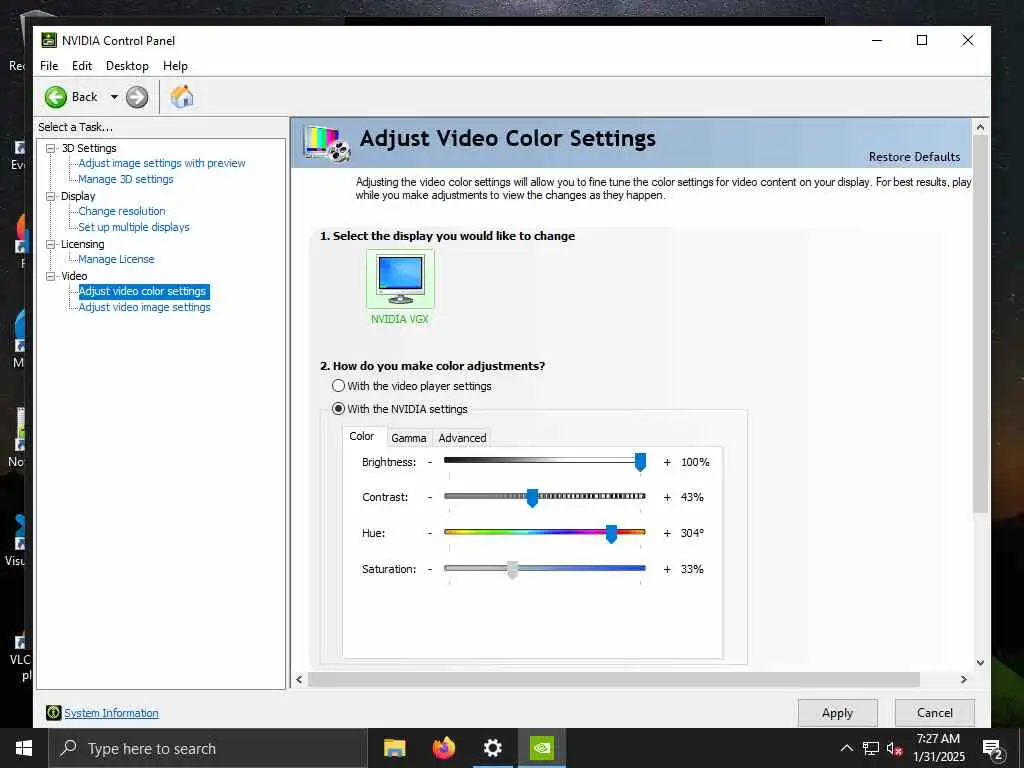Image resolution: width=1024 pixels, height=768 pixels.
Task: Click the muted volume tray icon
Action: point(894,748)
